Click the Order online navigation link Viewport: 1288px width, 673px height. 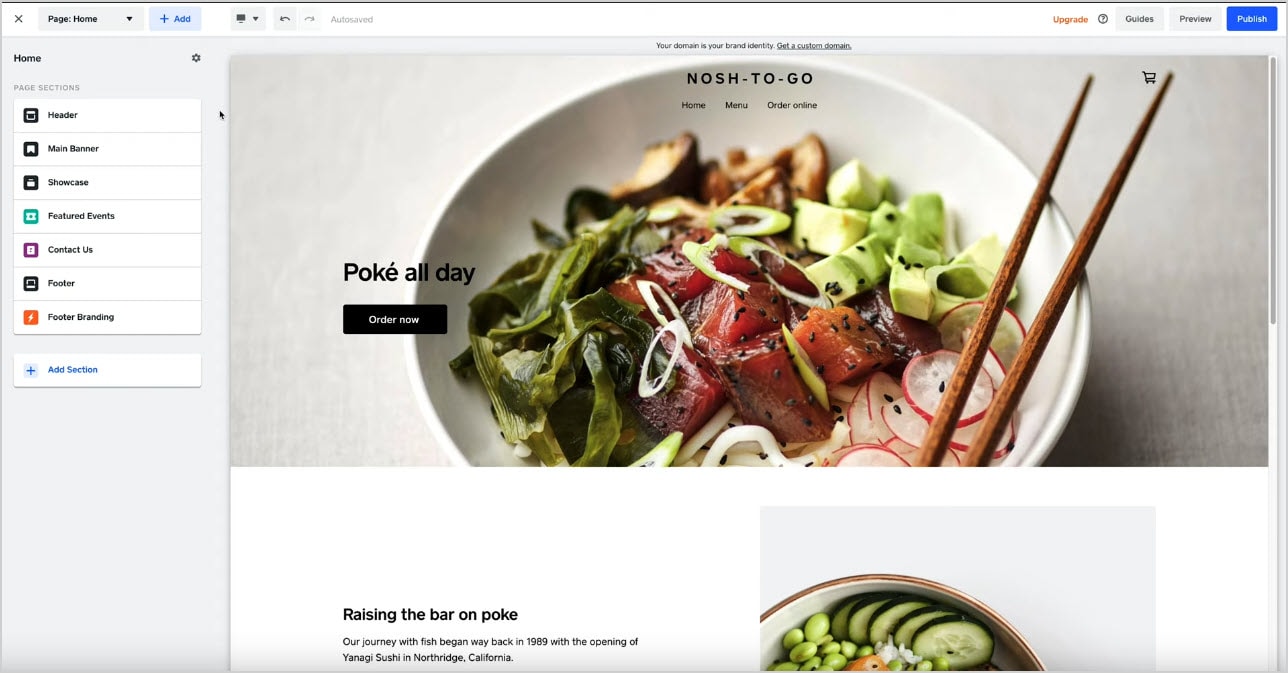click(x=792, y=105)
